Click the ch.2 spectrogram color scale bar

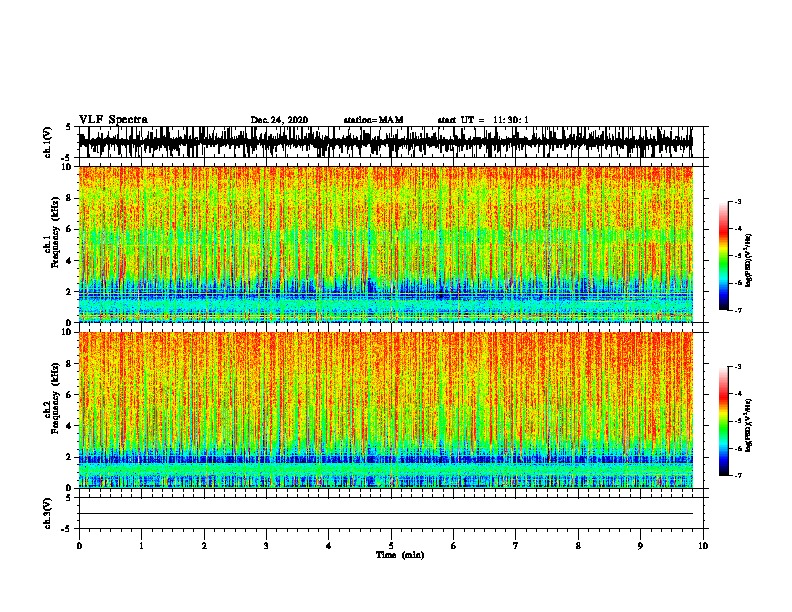(x=724, y=421)
